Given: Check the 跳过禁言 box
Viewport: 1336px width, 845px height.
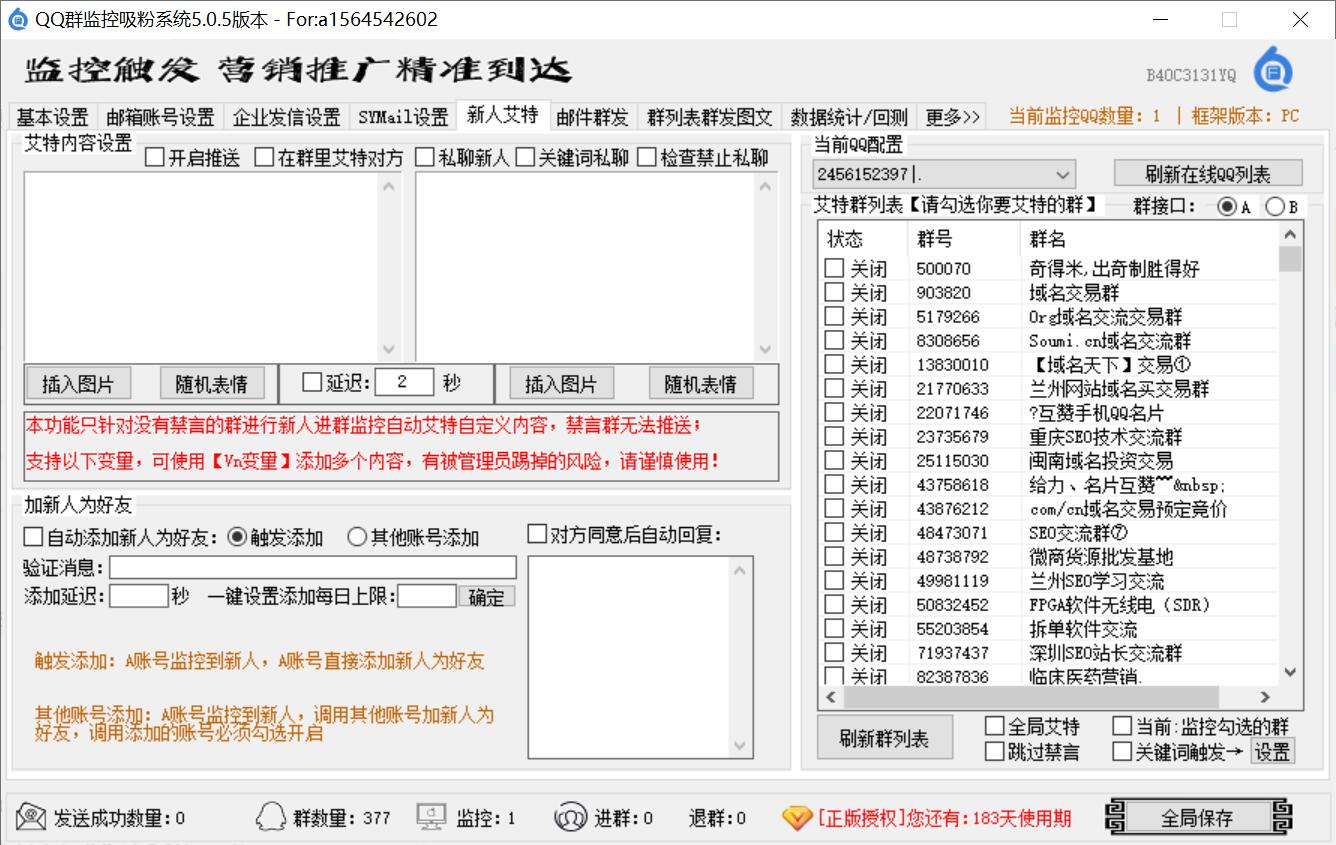Looking at the screenshot, I should [994, 751].
